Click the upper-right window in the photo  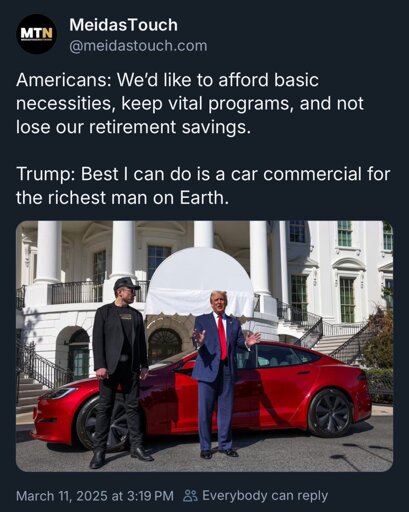(x=387, y=236)
